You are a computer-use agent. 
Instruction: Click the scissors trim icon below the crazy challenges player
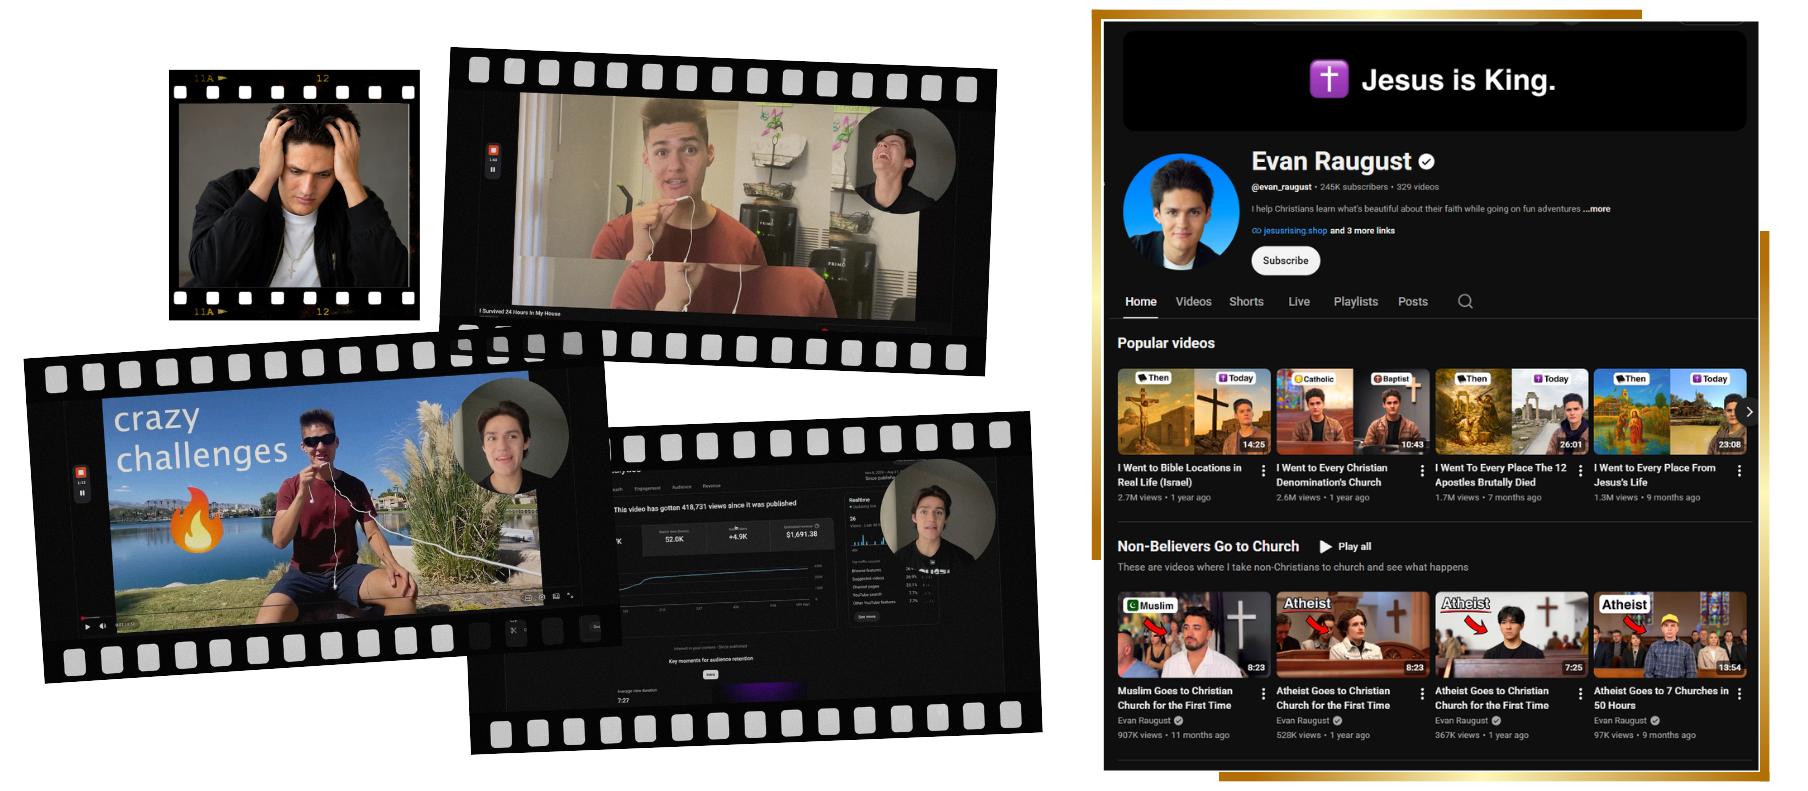tap(514, 631)
